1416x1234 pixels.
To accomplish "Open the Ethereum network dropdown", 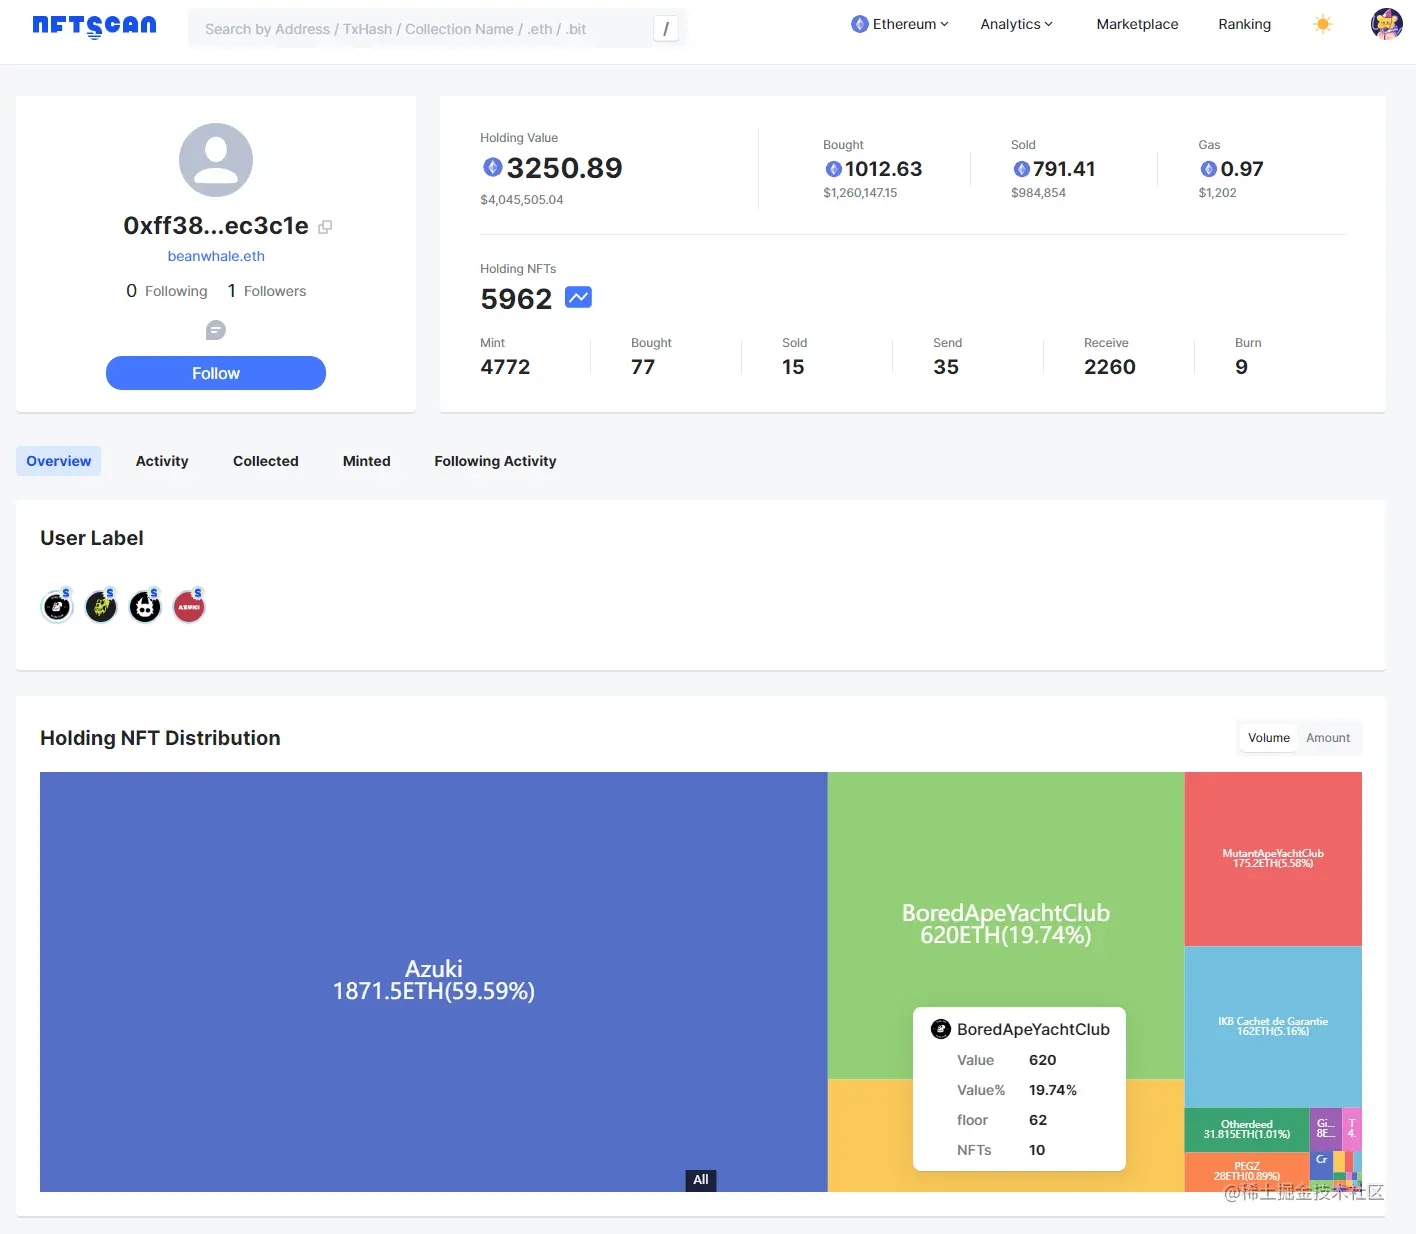I will point(900,24).
